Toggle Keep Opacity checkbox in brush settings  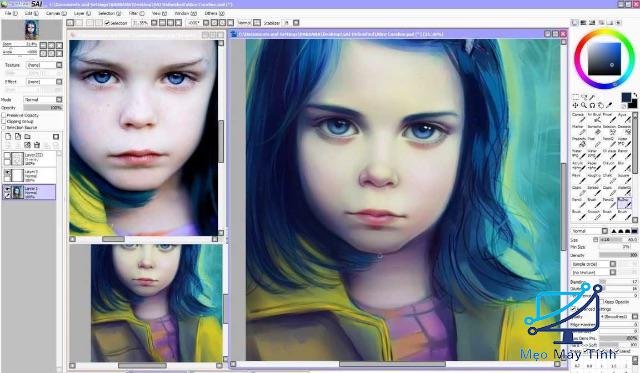(602, 302)
